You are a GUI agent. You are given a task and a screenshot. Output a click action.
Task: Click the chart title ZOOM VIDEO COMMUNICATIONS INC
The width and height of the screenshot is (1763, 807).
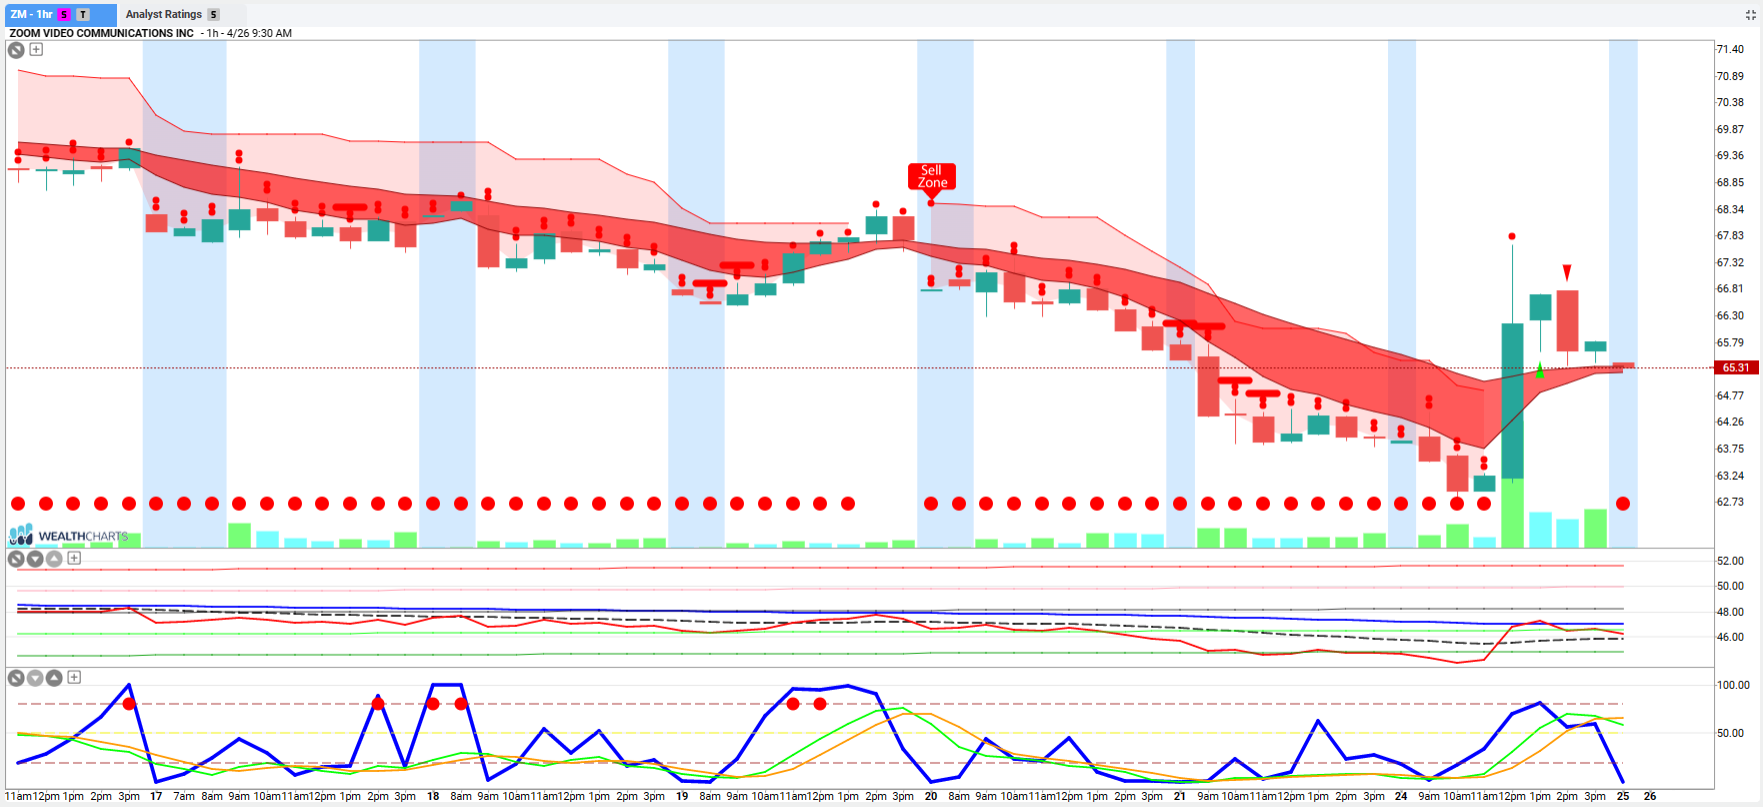point(101,33)
